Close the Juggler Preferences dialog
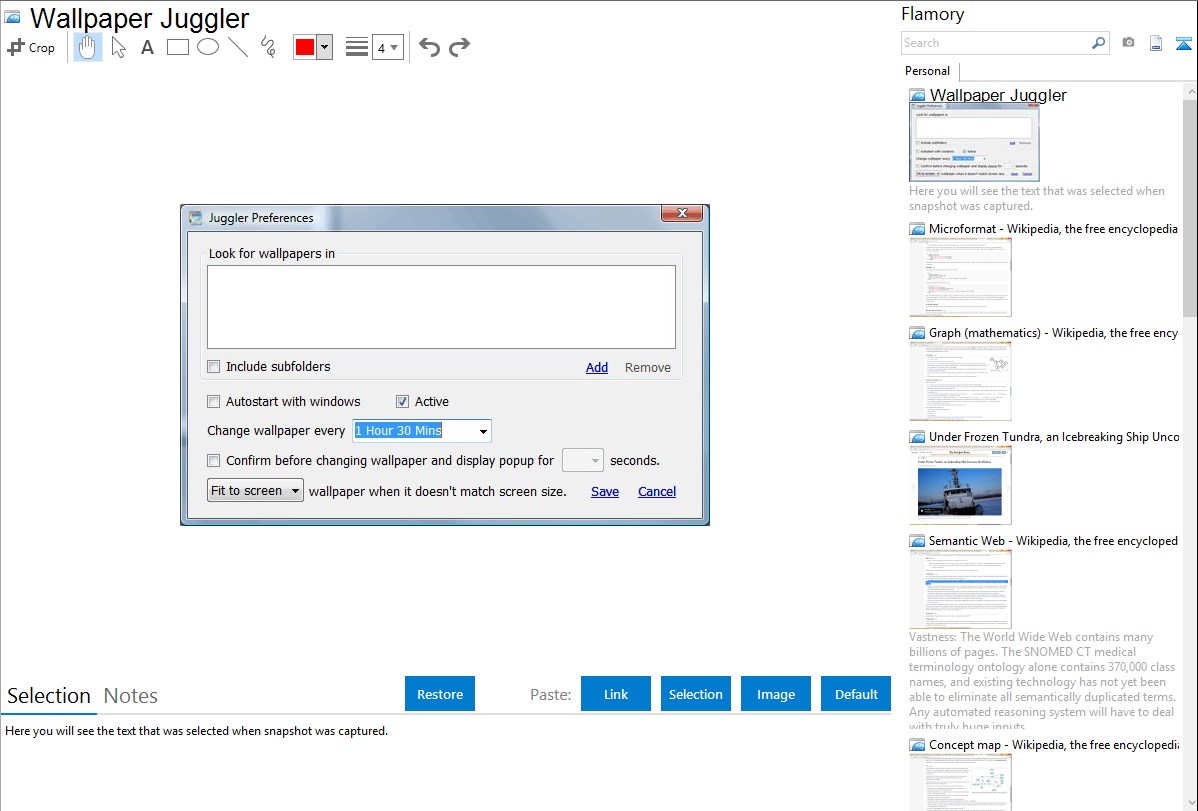 [x=682, y=213]
